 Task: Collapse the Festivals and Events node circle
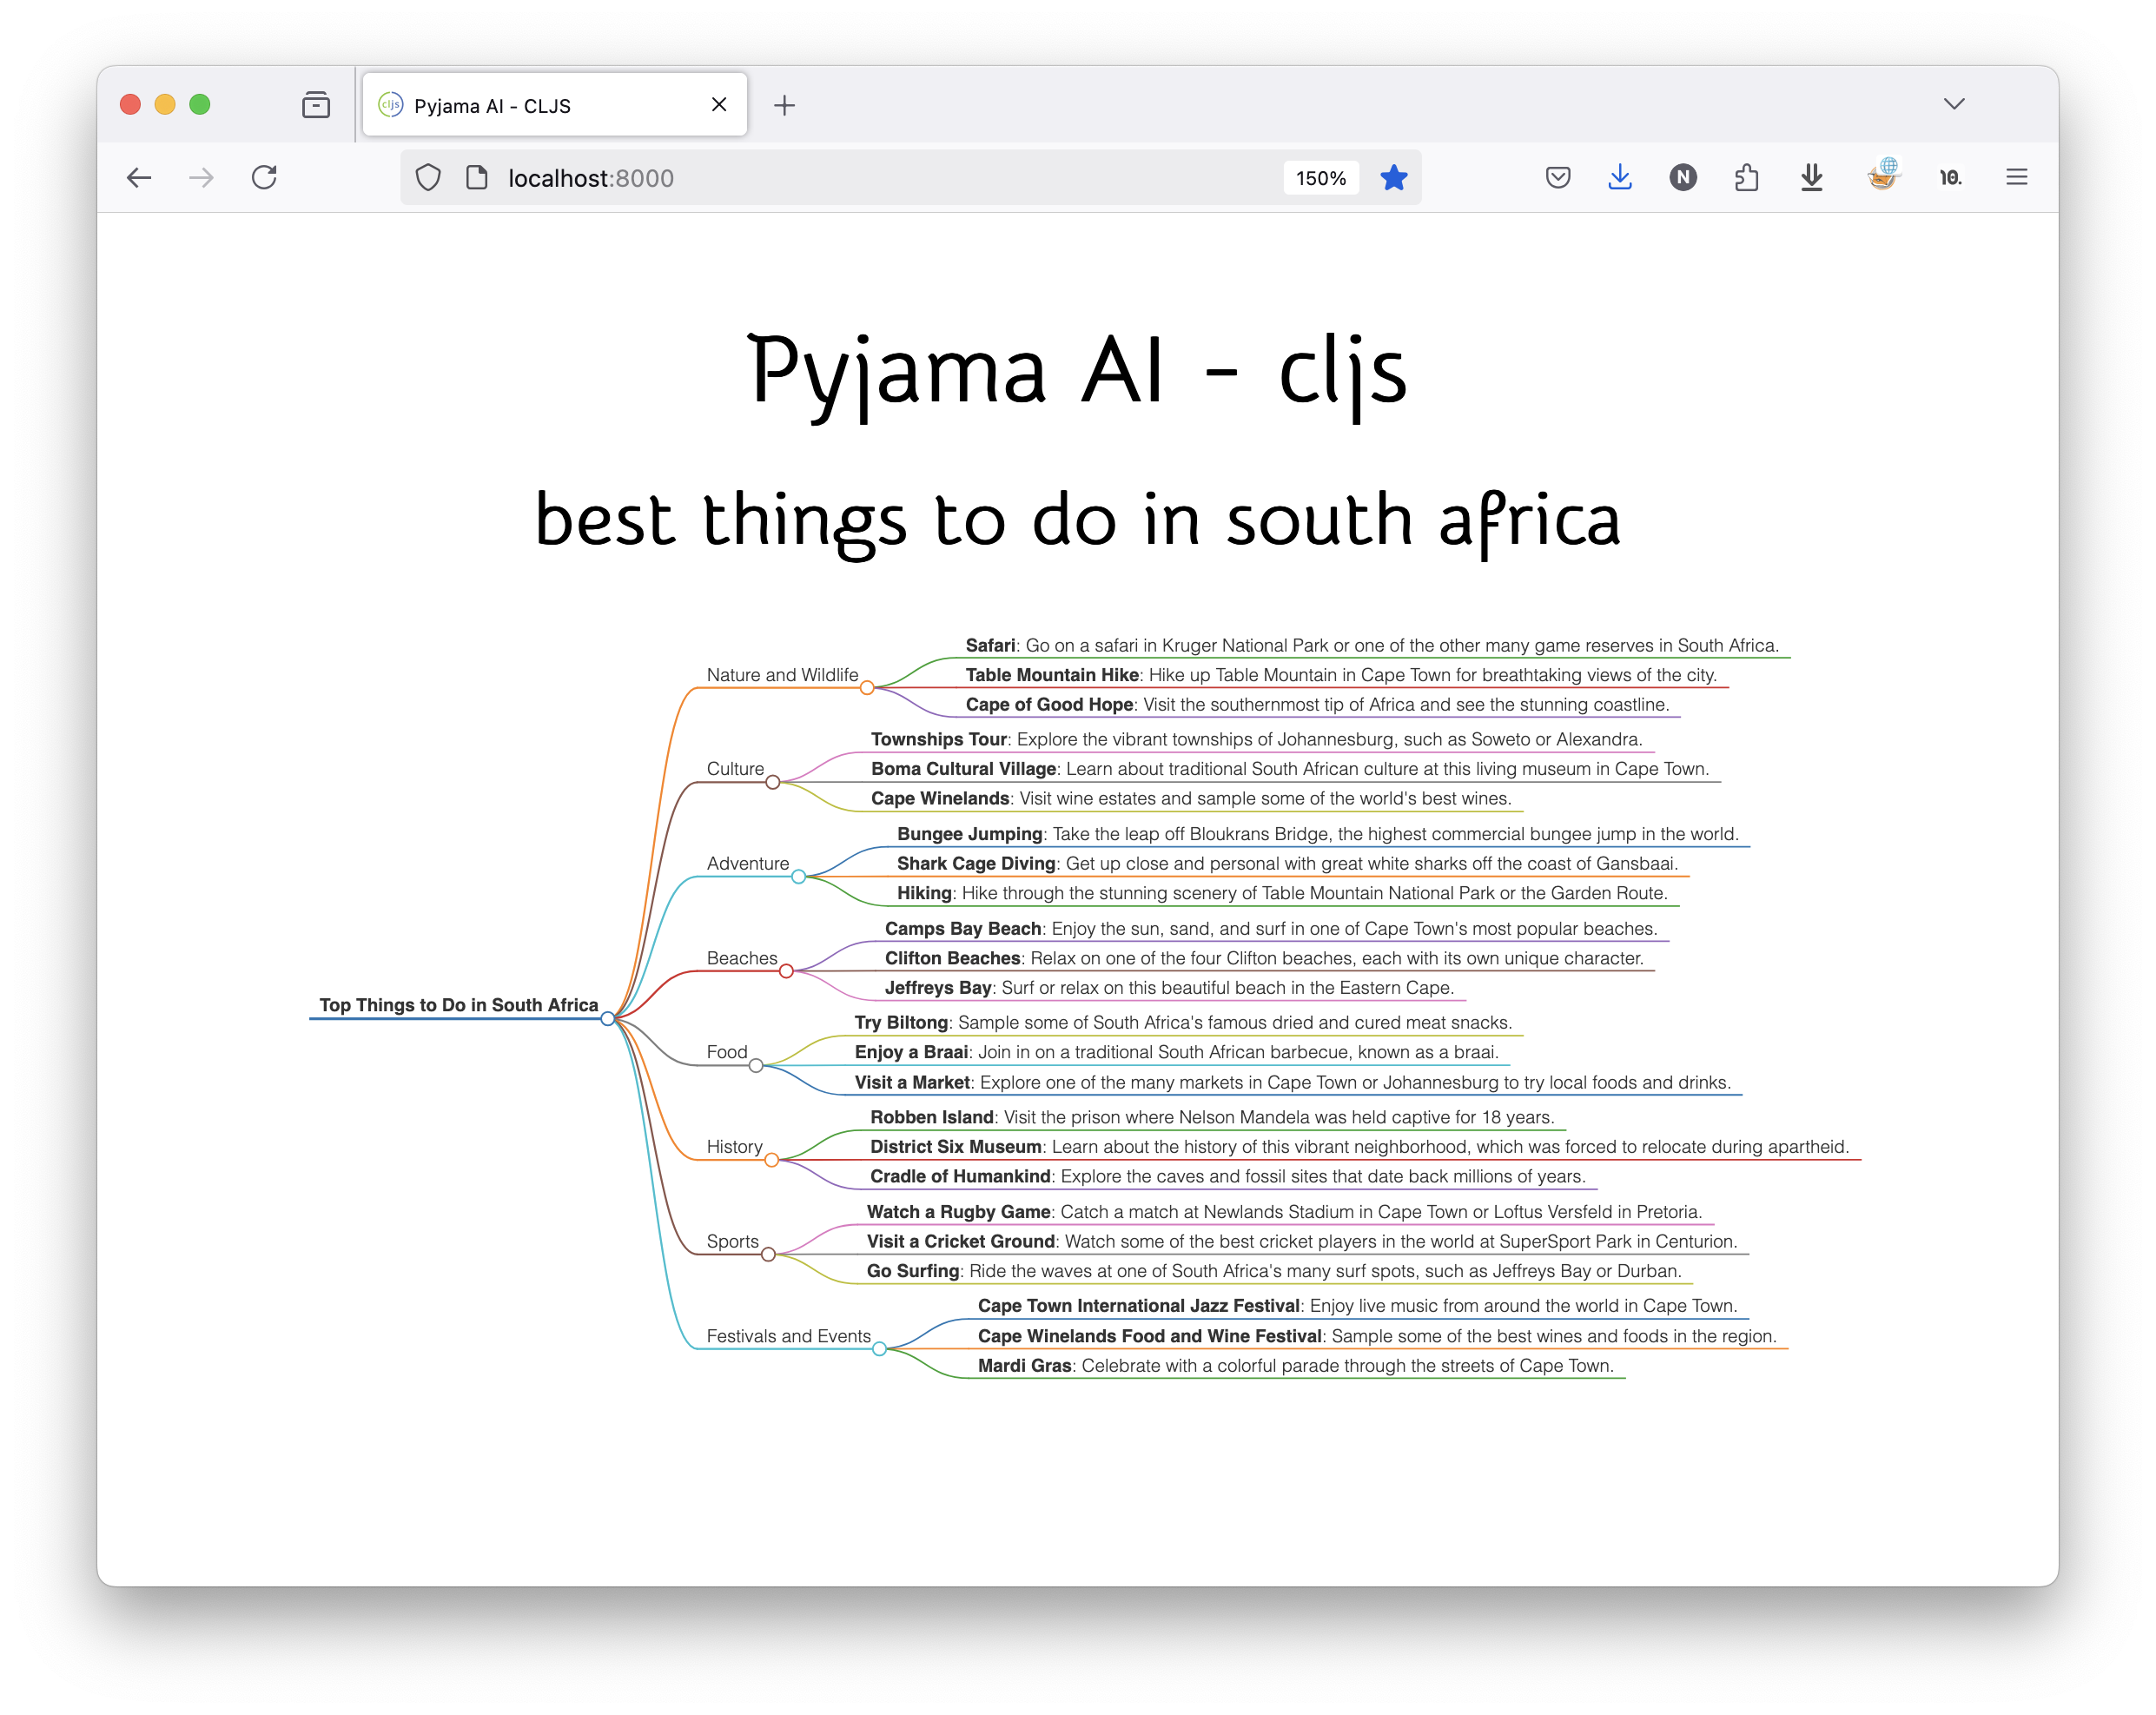tap(879, 1349)
